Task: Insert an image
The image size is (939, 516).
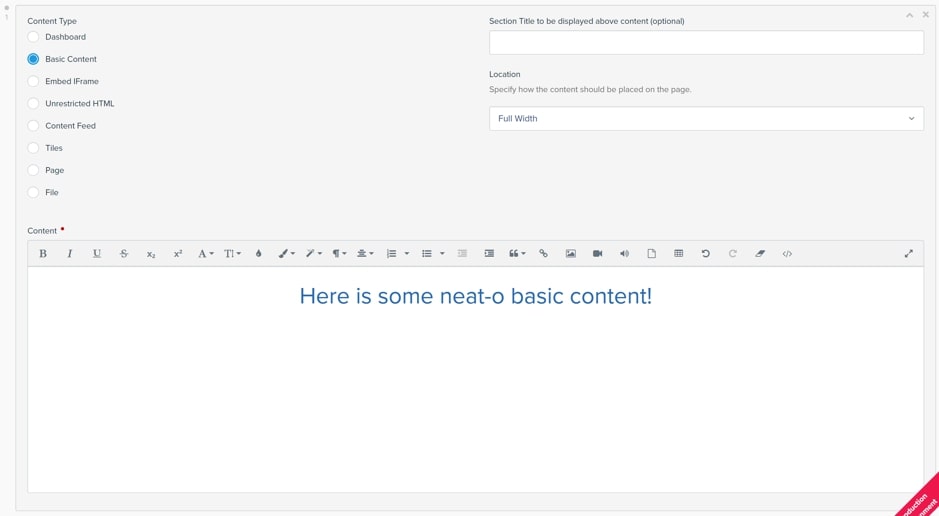Action: tap(571, 254)
